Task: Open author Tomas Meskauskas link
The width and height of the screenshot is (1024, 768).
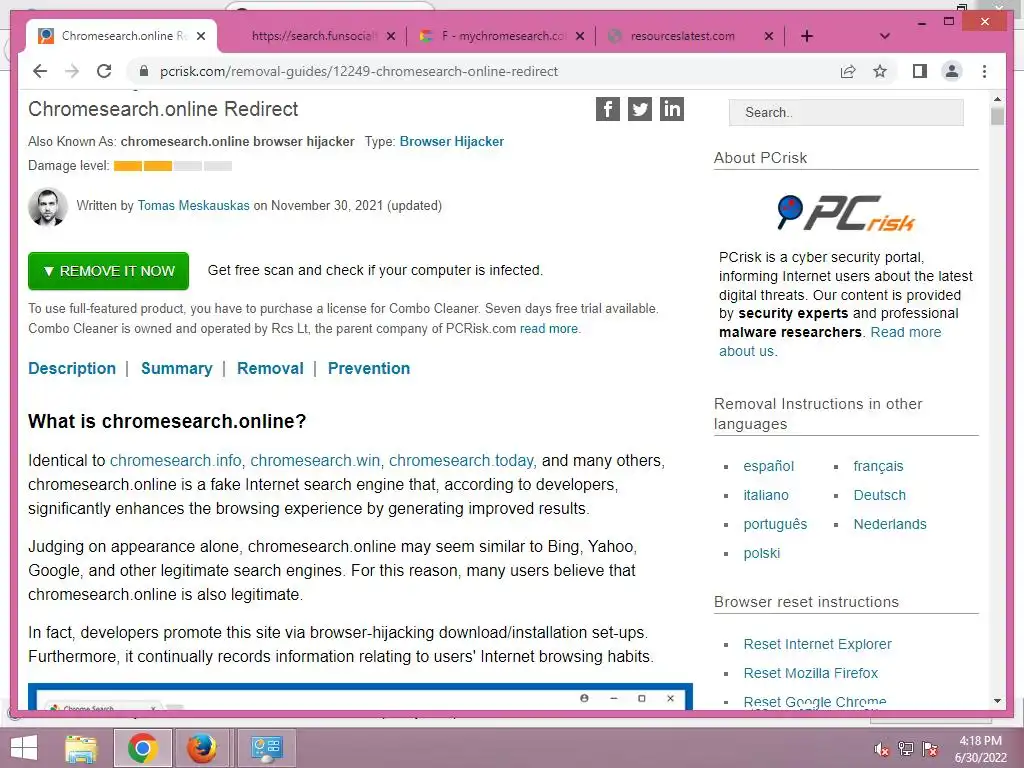Action: click(x=193, y=206)
